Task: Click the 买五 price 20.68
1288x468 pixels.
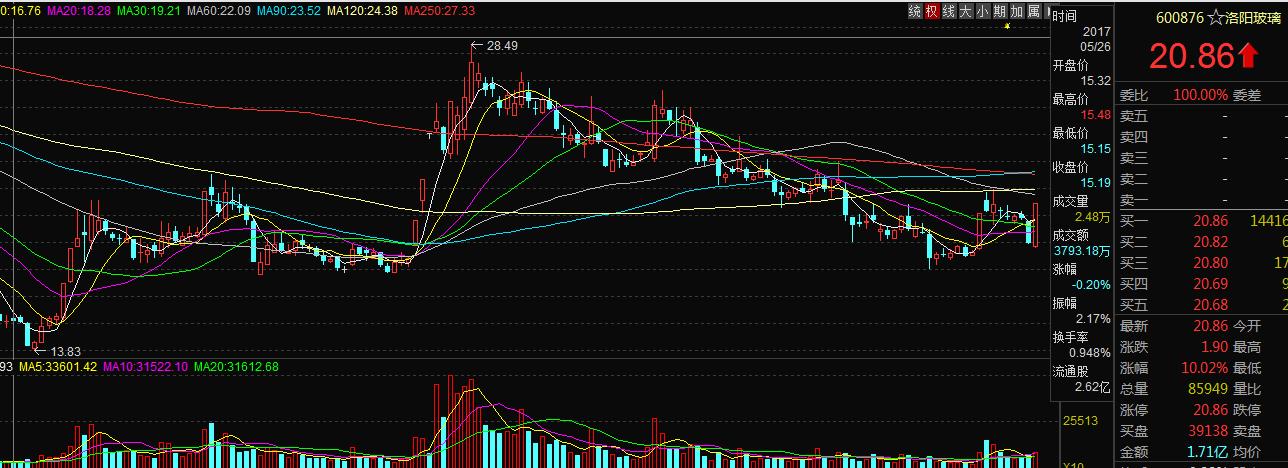Action: coord(1210,305)
